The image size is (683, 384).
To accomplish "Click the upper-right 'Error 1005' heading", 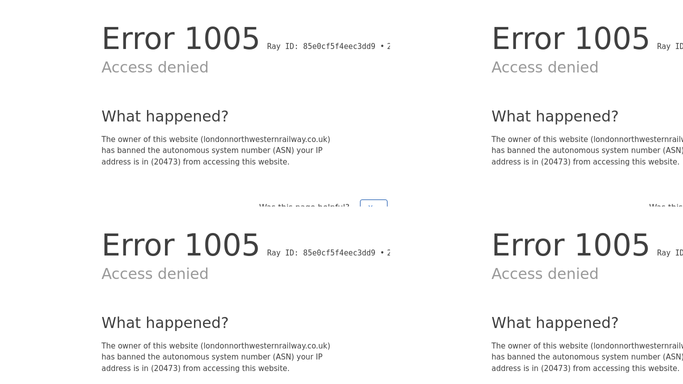I will [570, 39].
